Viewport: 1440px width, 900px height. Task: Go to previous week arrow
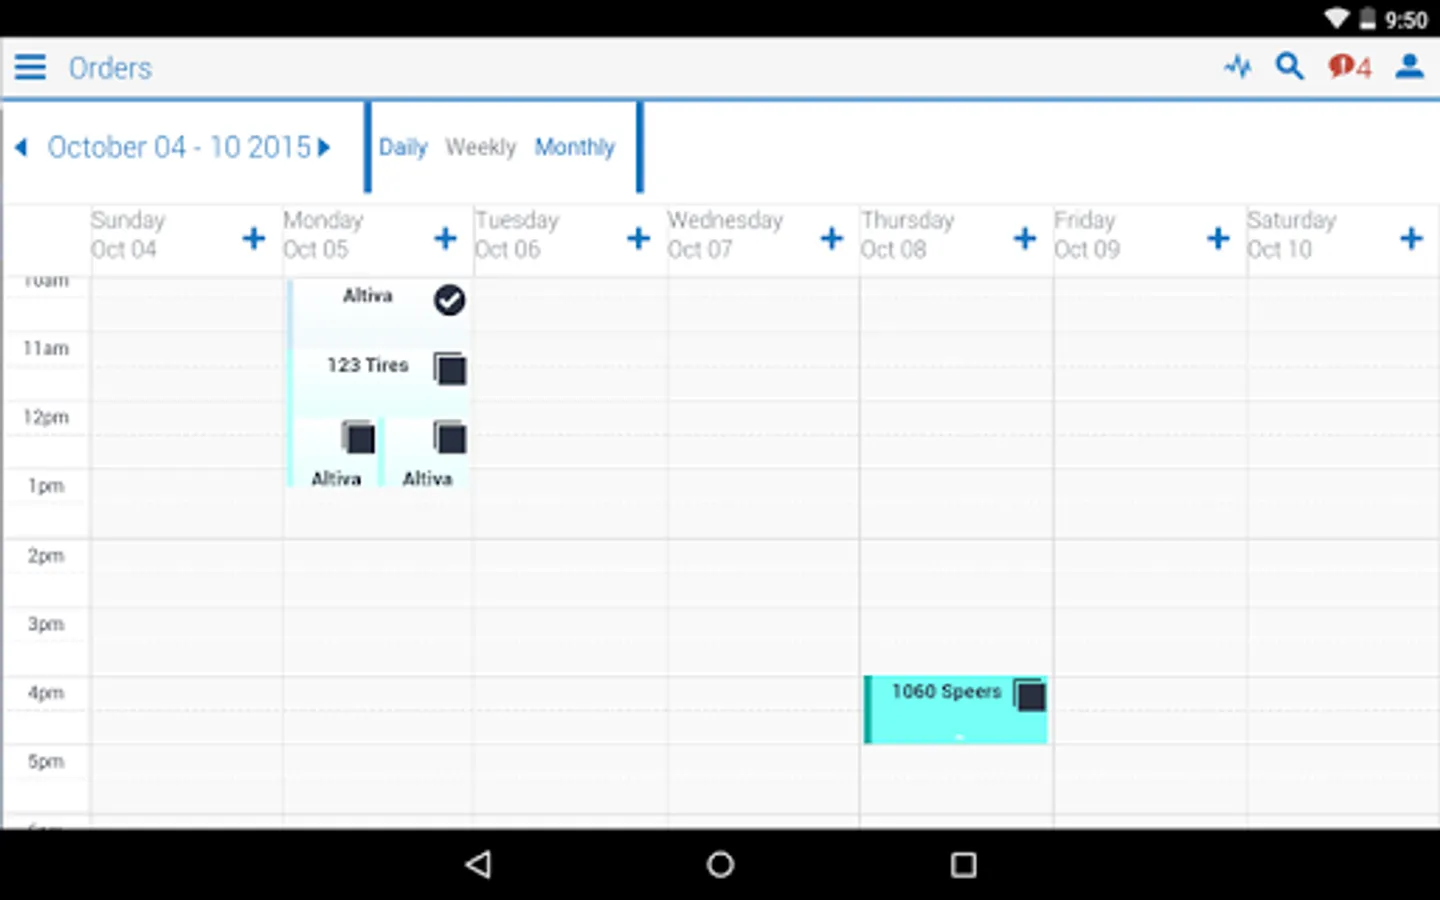21,148
